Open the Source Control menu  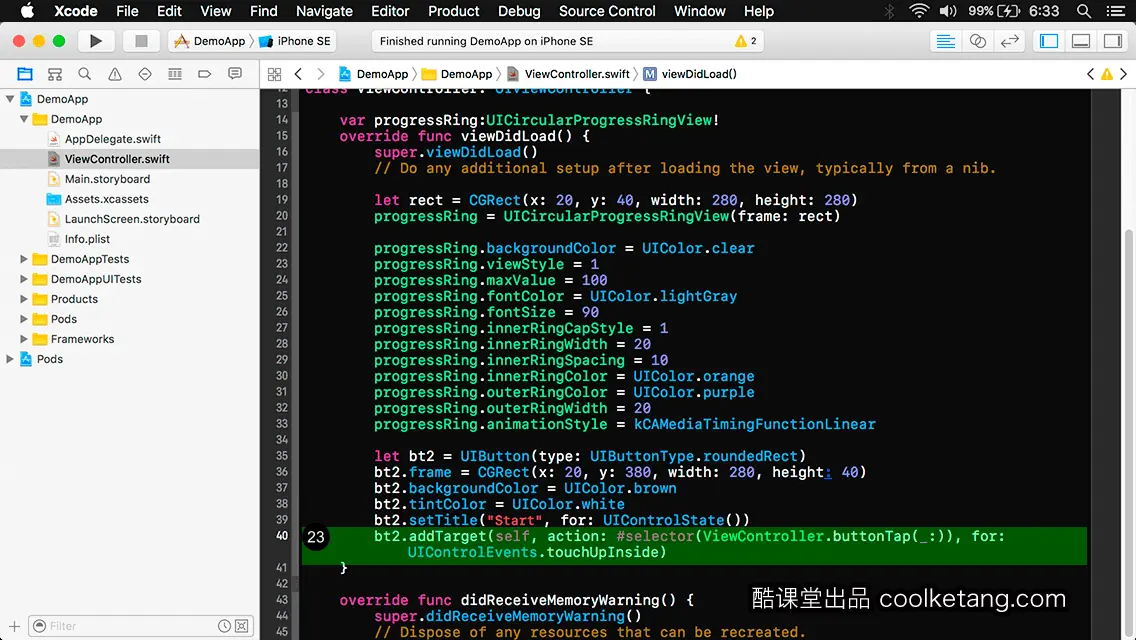click(x=606, y=11)
